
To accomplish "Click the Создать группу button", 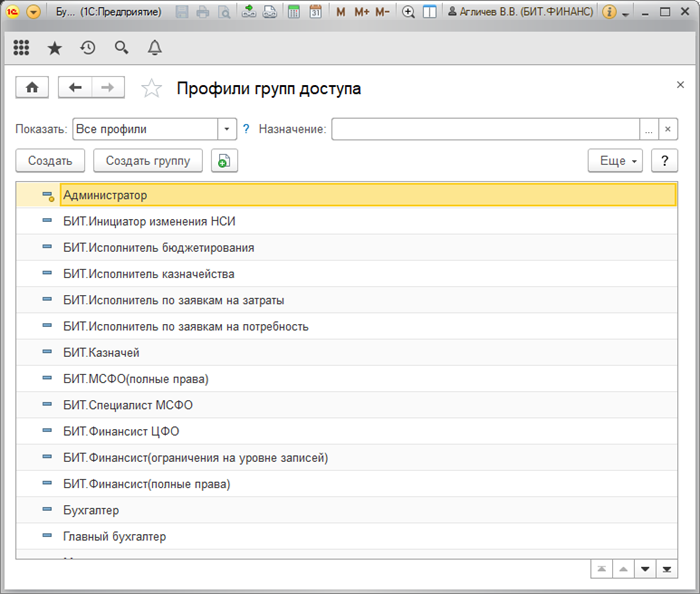I will 148,161.
